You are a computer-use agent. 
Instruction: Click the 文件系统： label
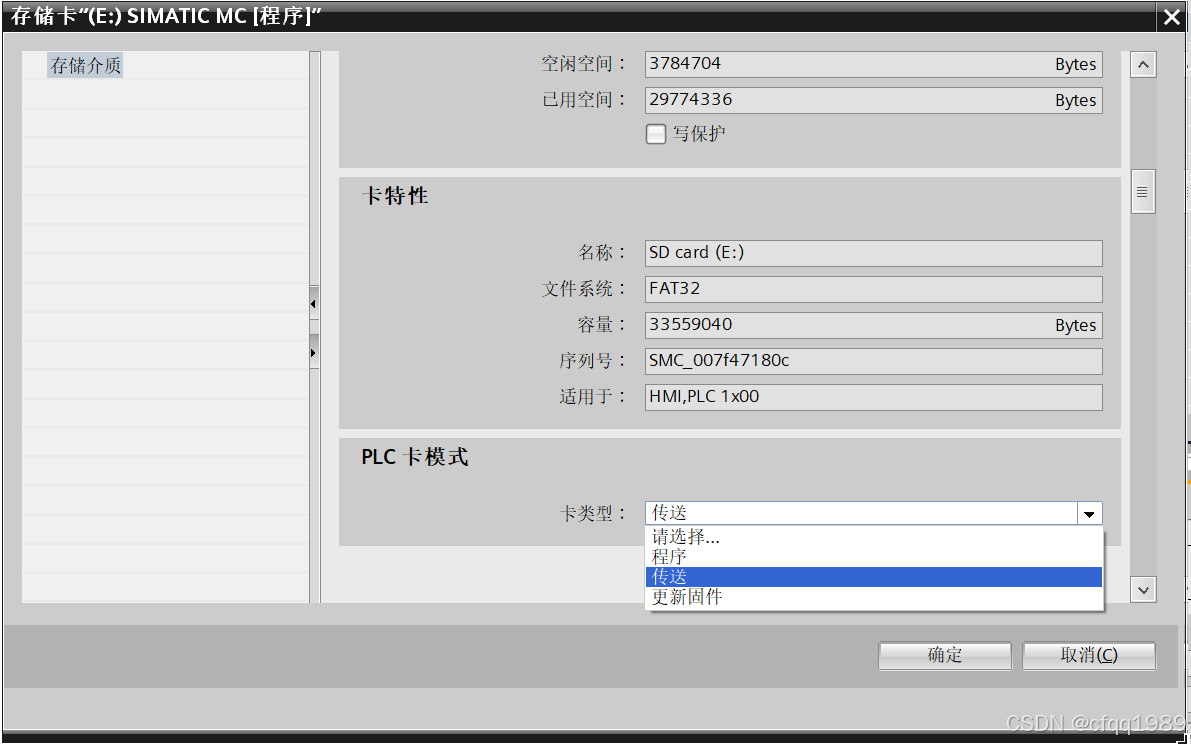584,289
